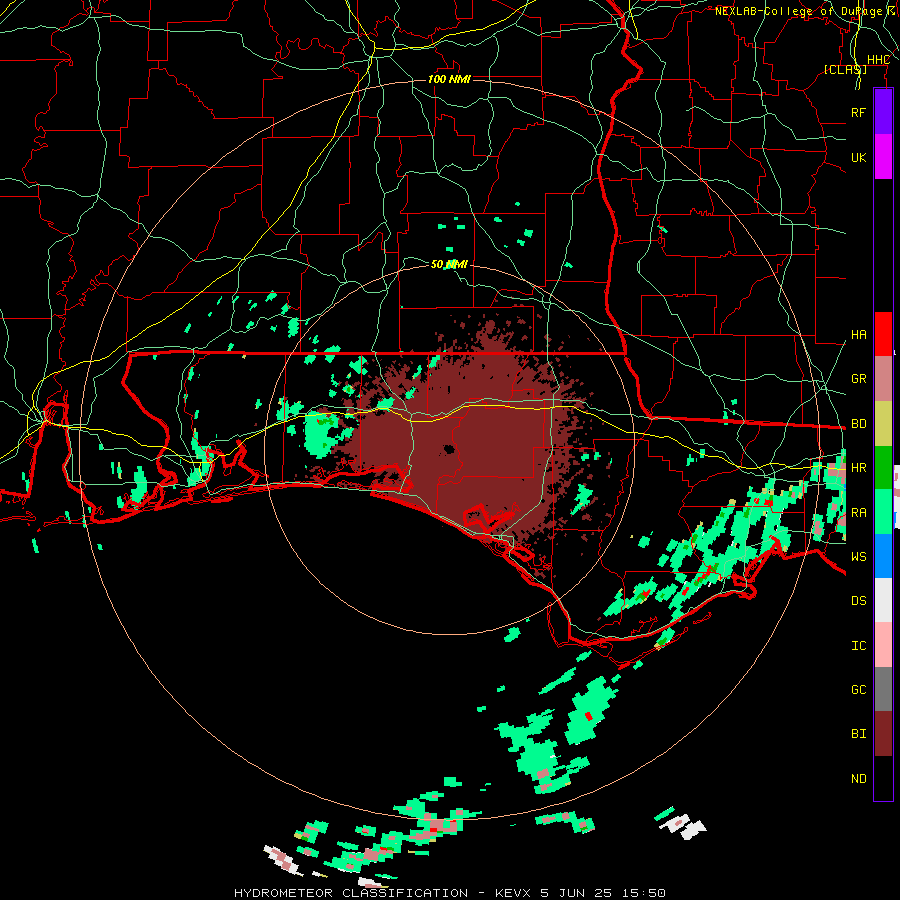Click the 50 NMI range ring label

449,264
